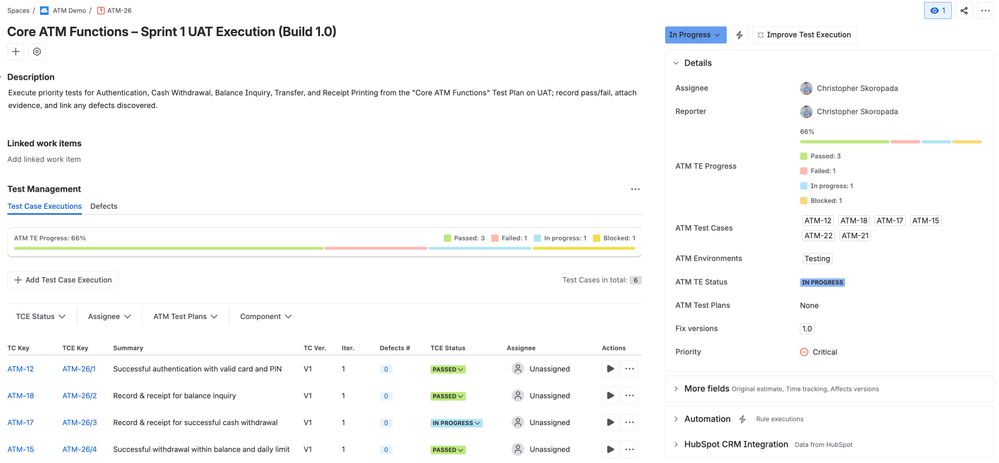The width and height of the screenshot is (999, 463).
Task: Open the Component filter dropdown
Action: point(266,317)
